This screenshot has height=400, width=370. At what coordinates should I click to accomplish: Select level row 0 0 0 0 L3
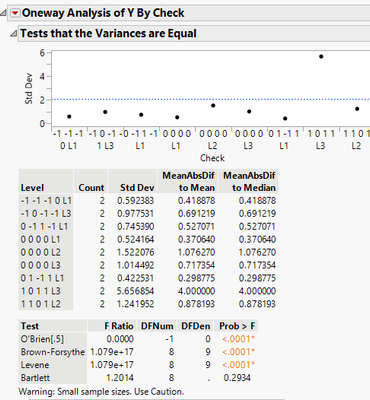click(46, 265)
